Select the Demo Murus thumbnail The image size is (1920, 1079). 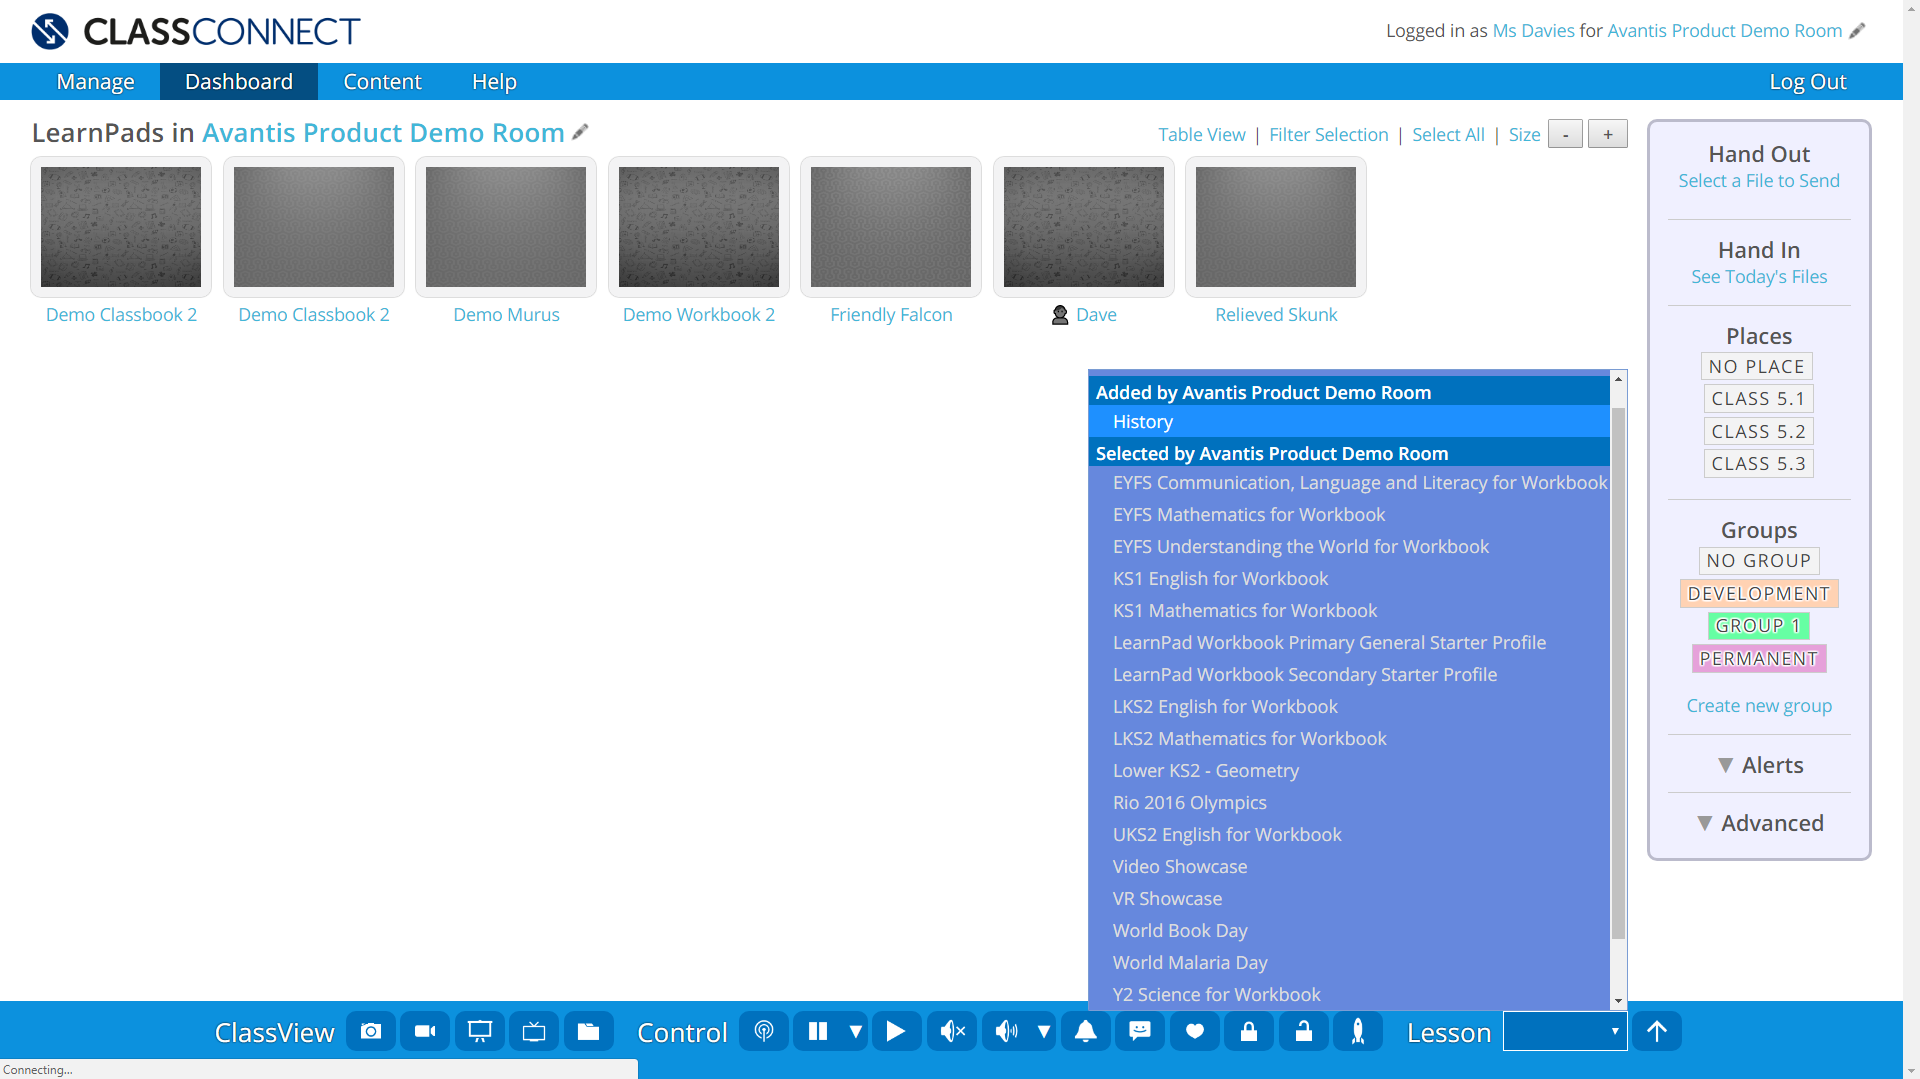[506, 227]
